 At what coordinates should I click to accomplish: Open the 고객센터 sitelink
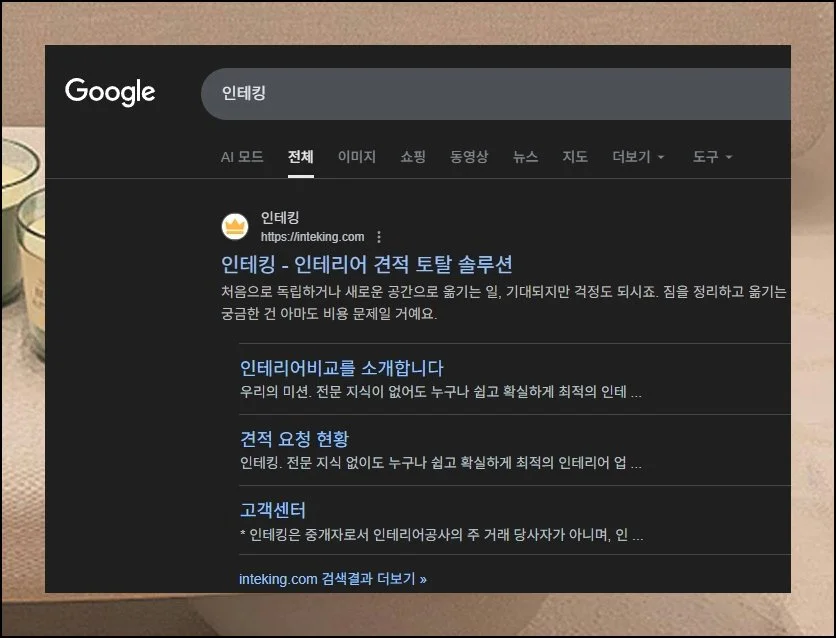point(273,510)
